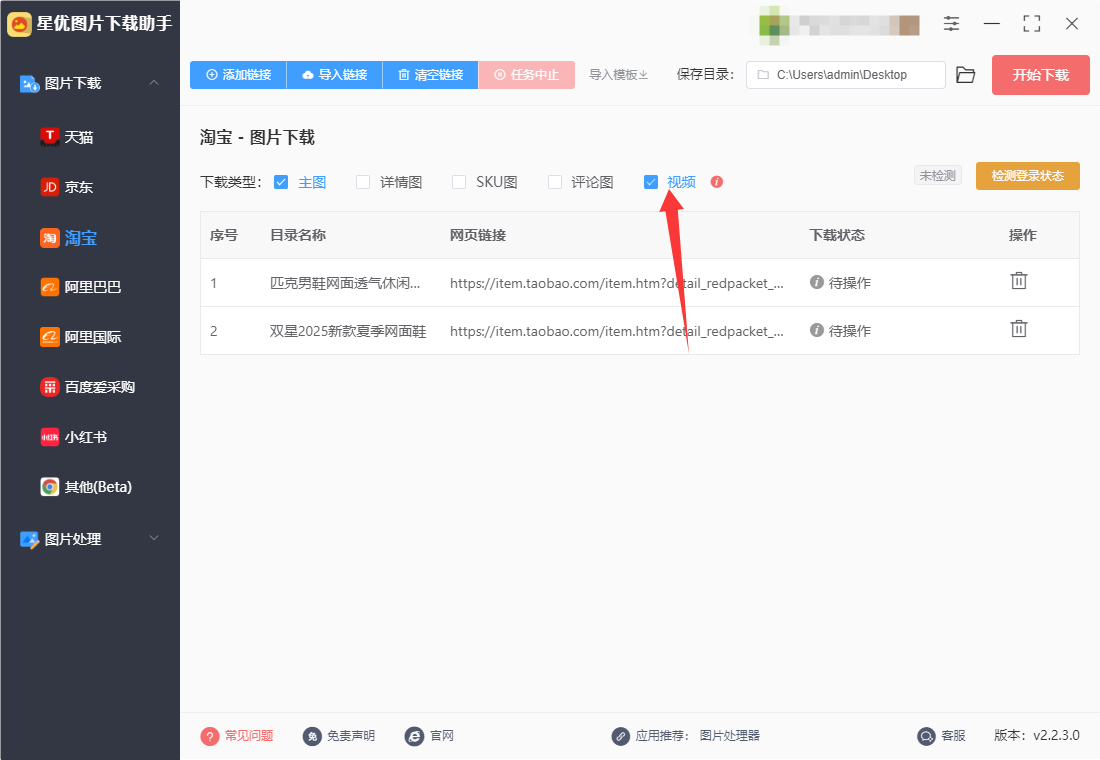Click the 添加链接 button
Screen dimensions: 1100x760
pos(238,75)
